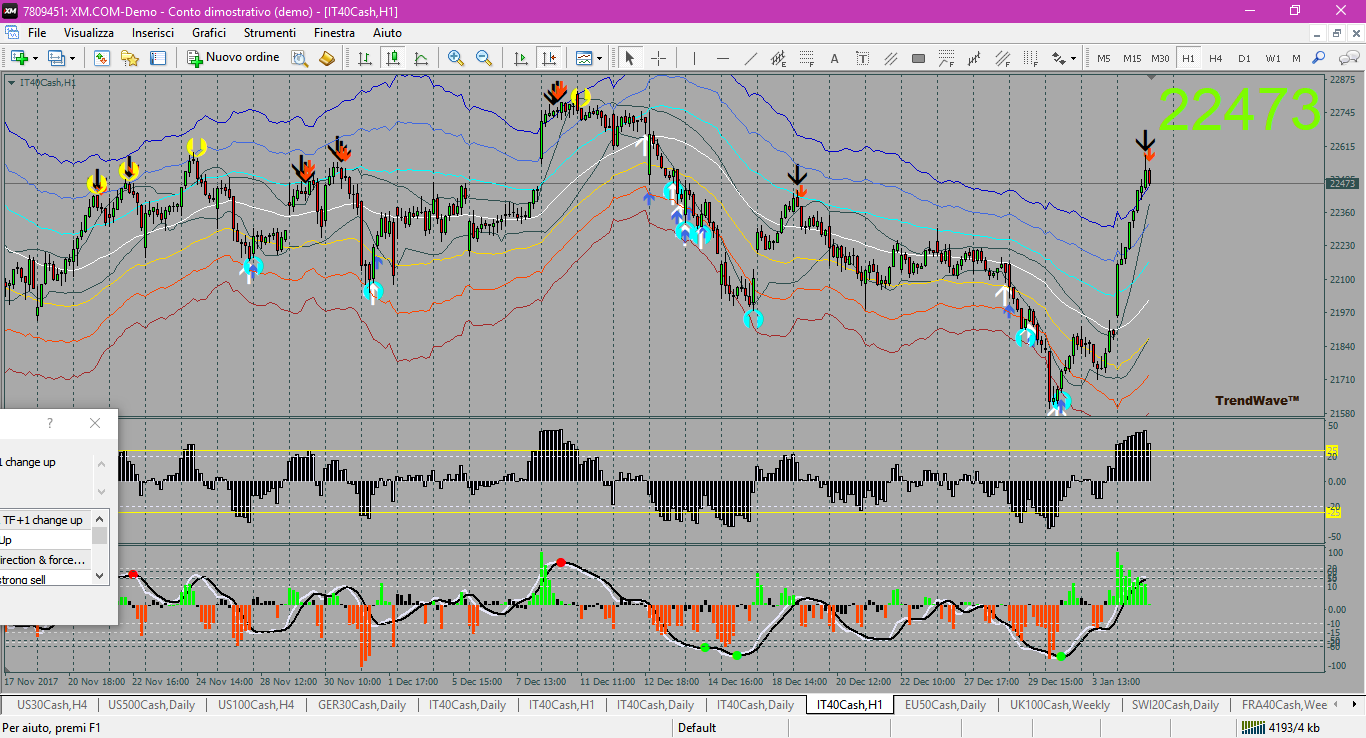Switch to US30Cash,H4 chart tab
This screenshot has width=1366, height=738.
(x=52, y=704)
